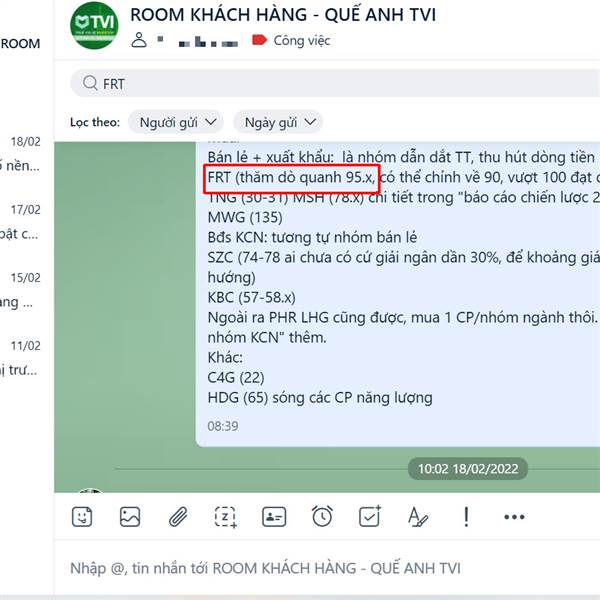Open the sticker and emoji picker
The width and height of the screenshot is (600, 600).
click(x=82, y=517)
